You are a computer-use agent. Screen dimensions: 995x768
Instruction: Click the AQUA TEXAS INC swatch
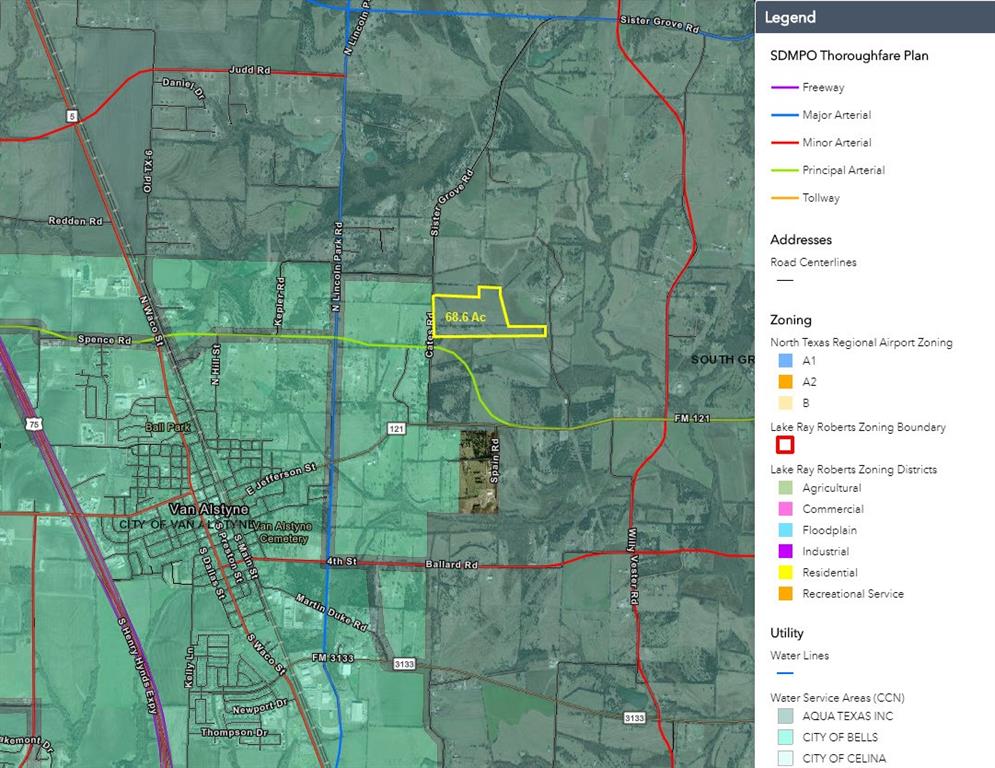click(785, 716)
